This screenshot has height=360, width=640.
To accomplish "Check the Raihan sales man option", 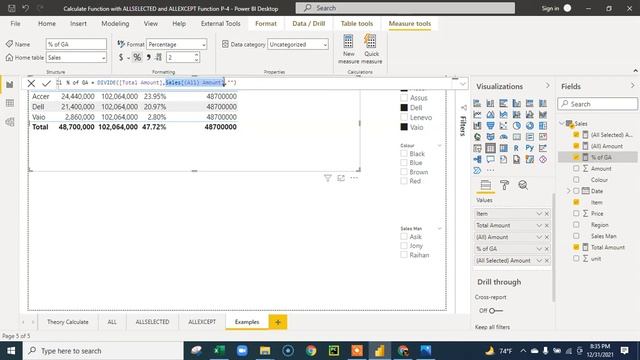I will 404,255.
